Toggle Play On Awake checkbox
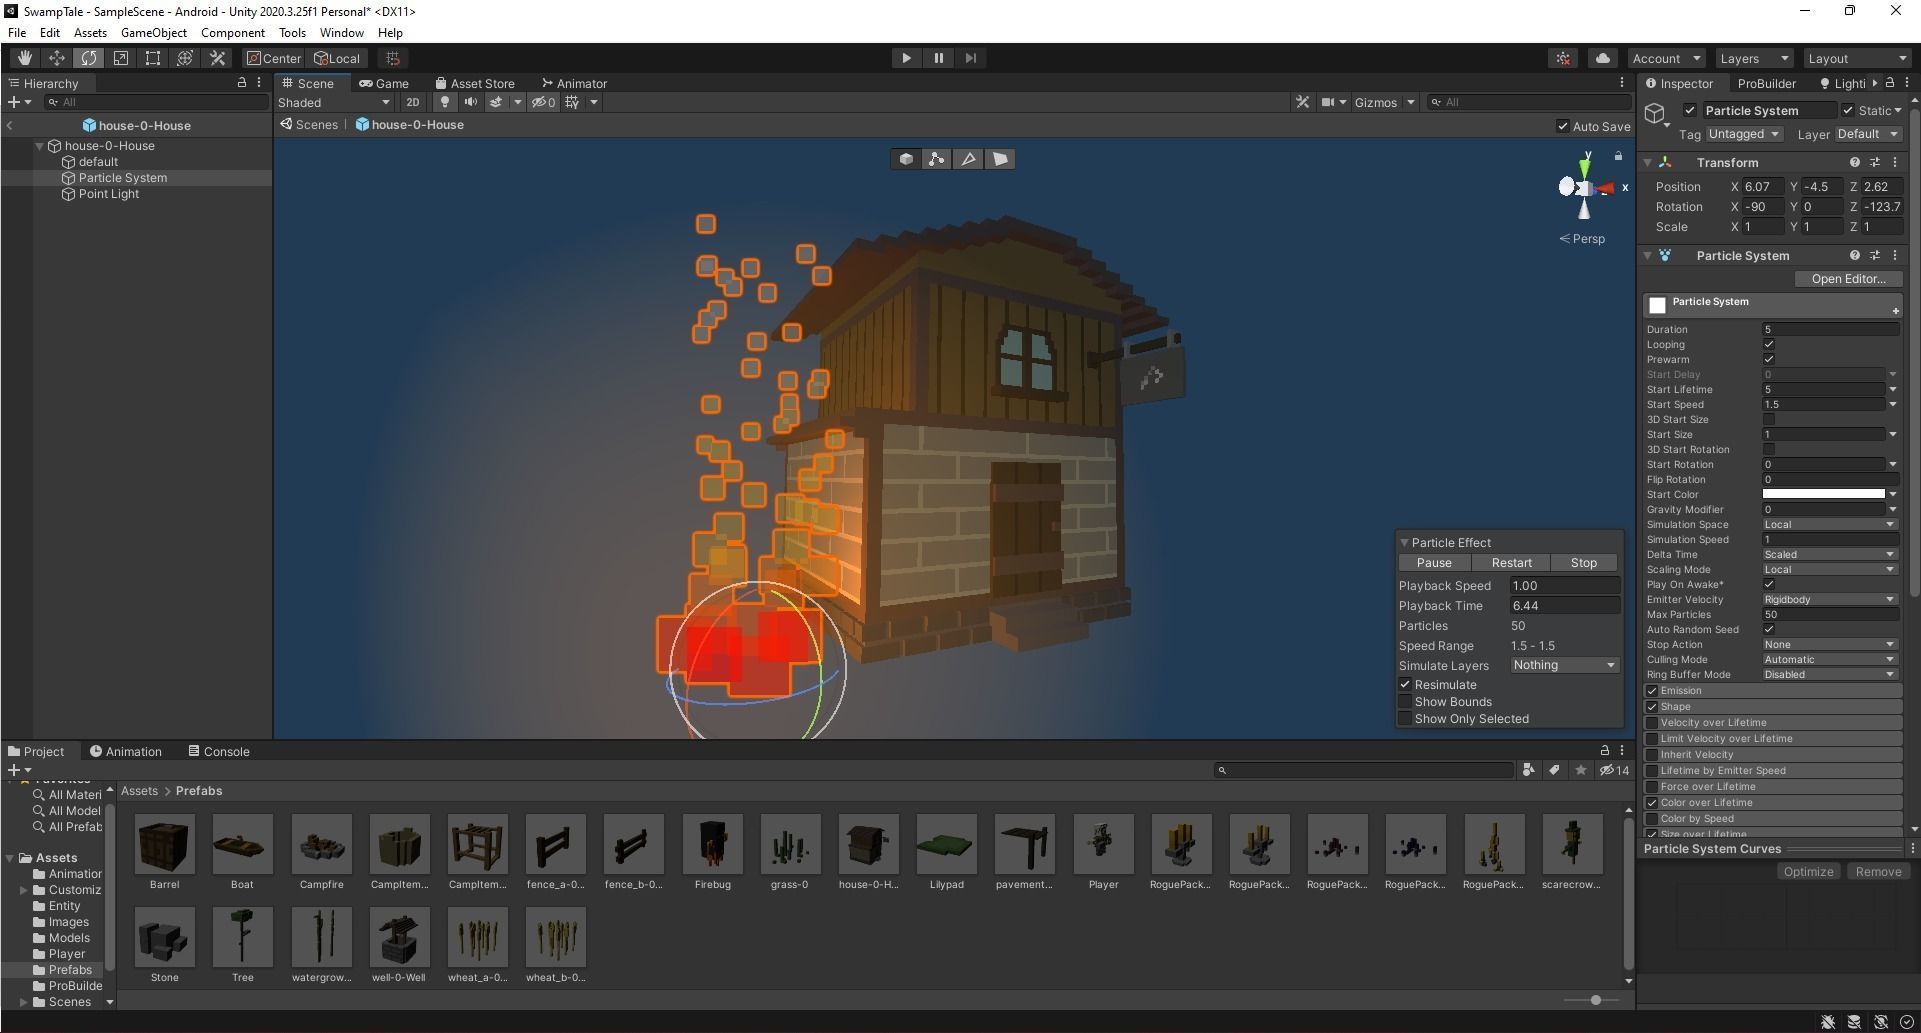The image size is (1921, 1033). (x=1769, y=584)
